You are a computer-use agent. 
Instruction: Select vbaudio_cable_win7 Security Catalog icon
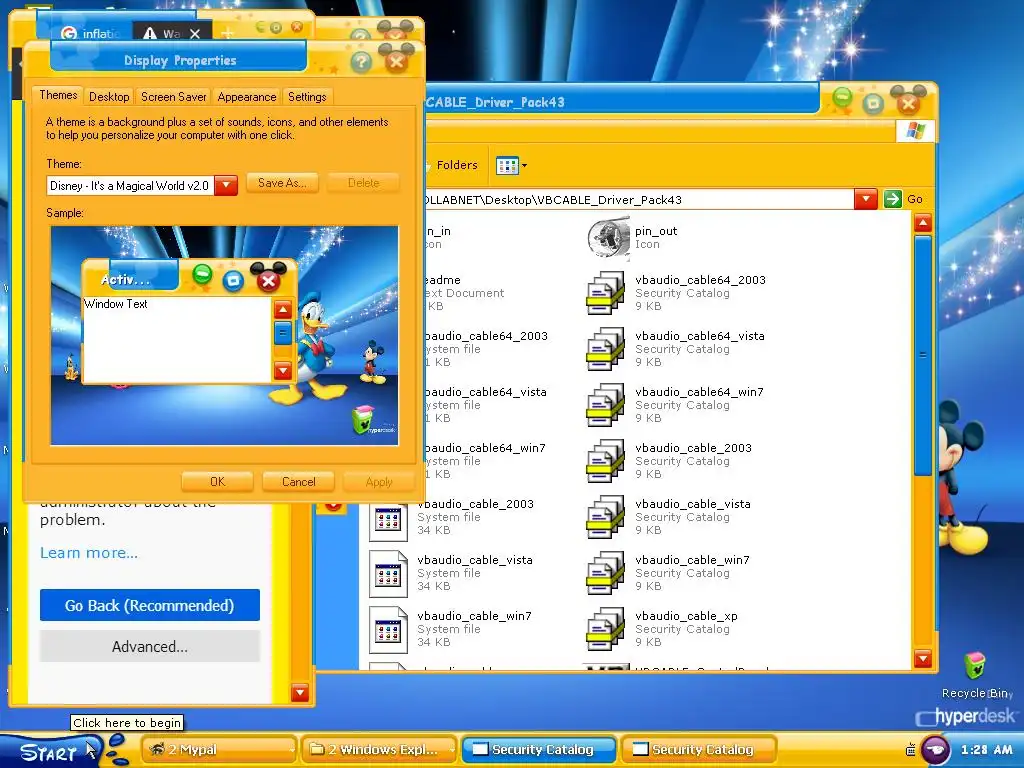605,573
